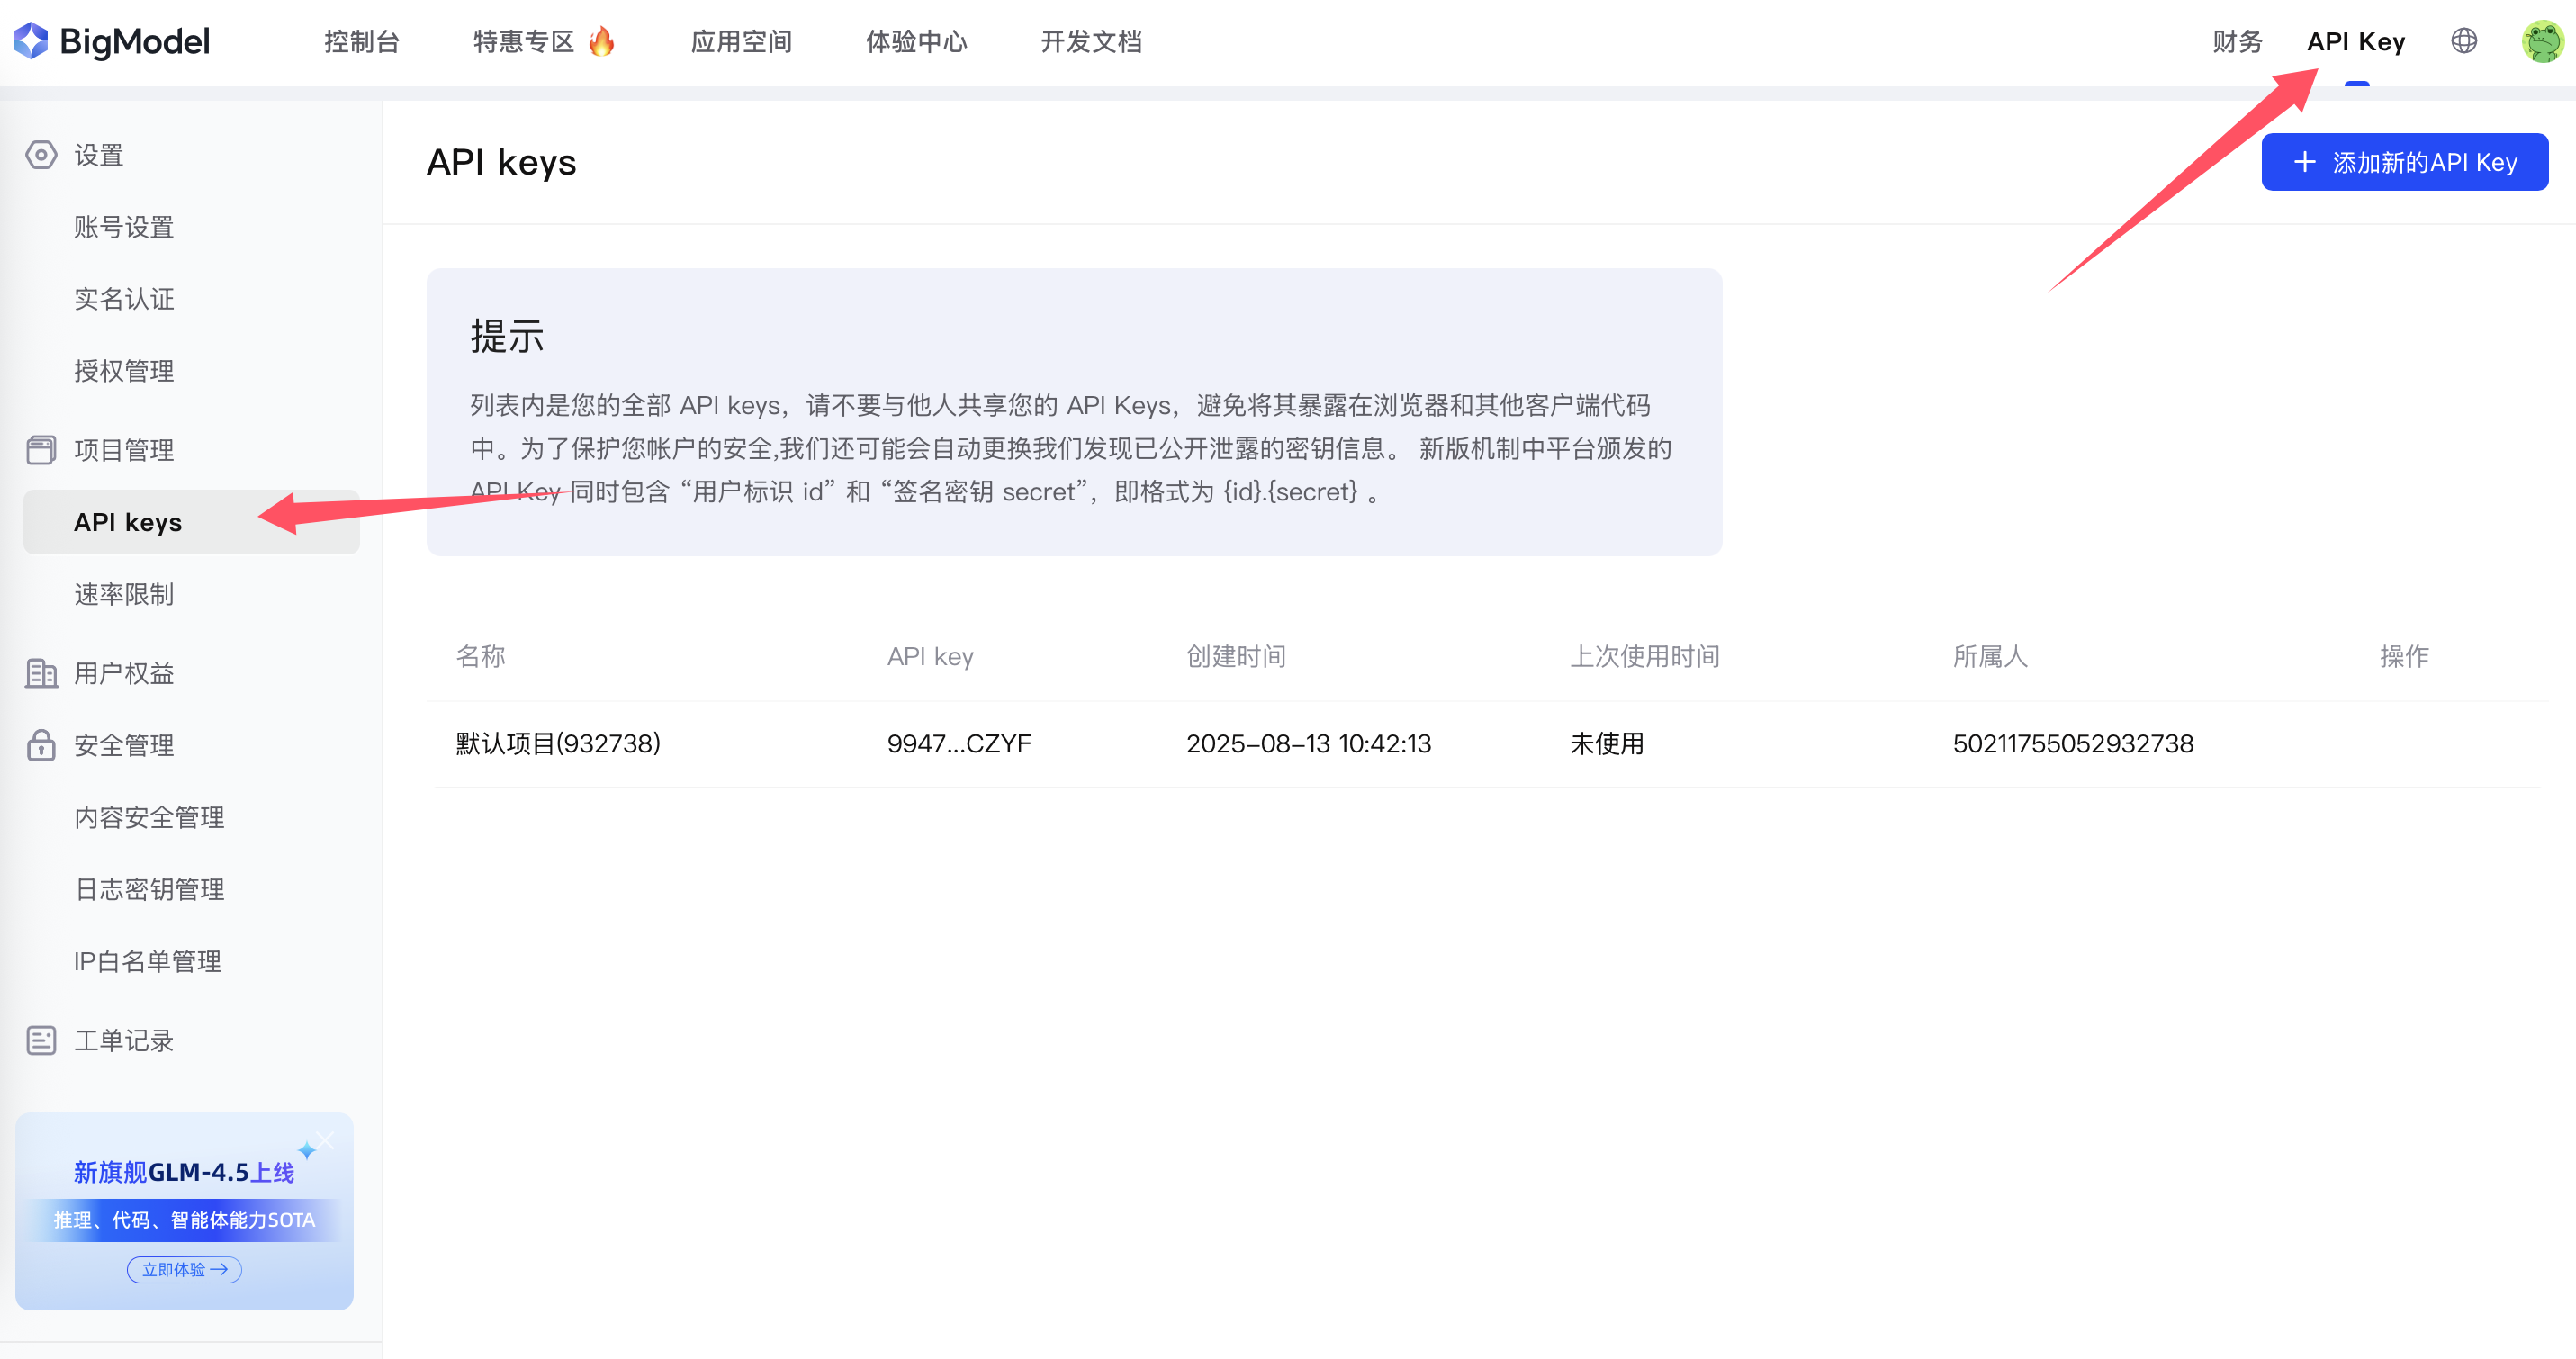Open IP白名单管理 whitelist page
This screenshot has height=1359, width=2576.
tap(147, 961)
